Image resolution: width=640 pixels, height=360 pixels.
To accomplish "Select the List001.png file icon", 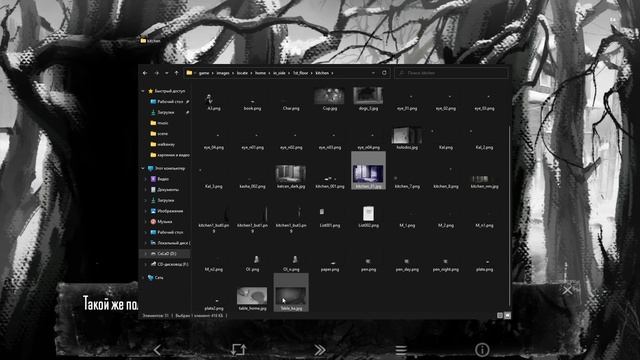I will tap(322, 212).
